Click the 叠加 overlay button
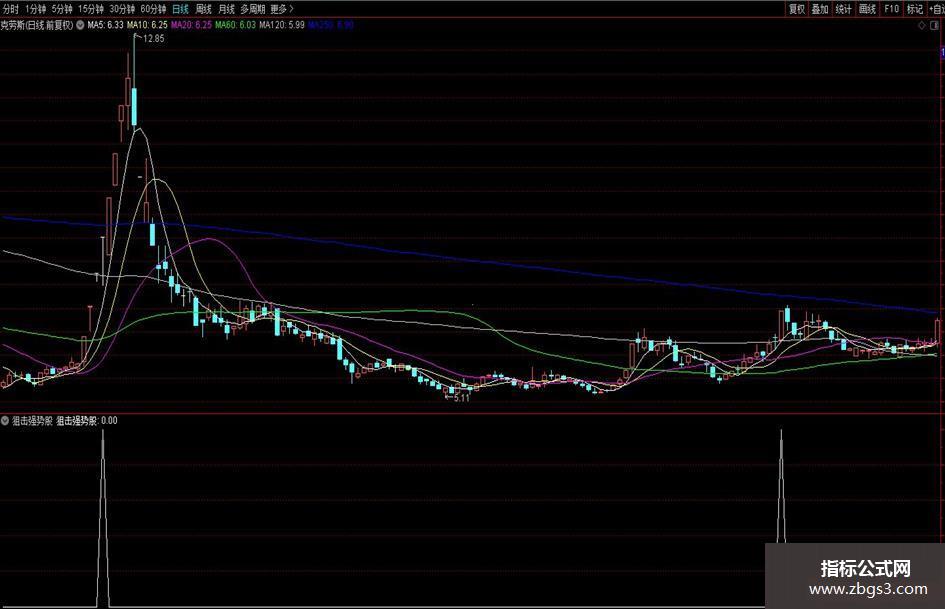This screenshot has width=945, height=609. click(x=820, y=9)
